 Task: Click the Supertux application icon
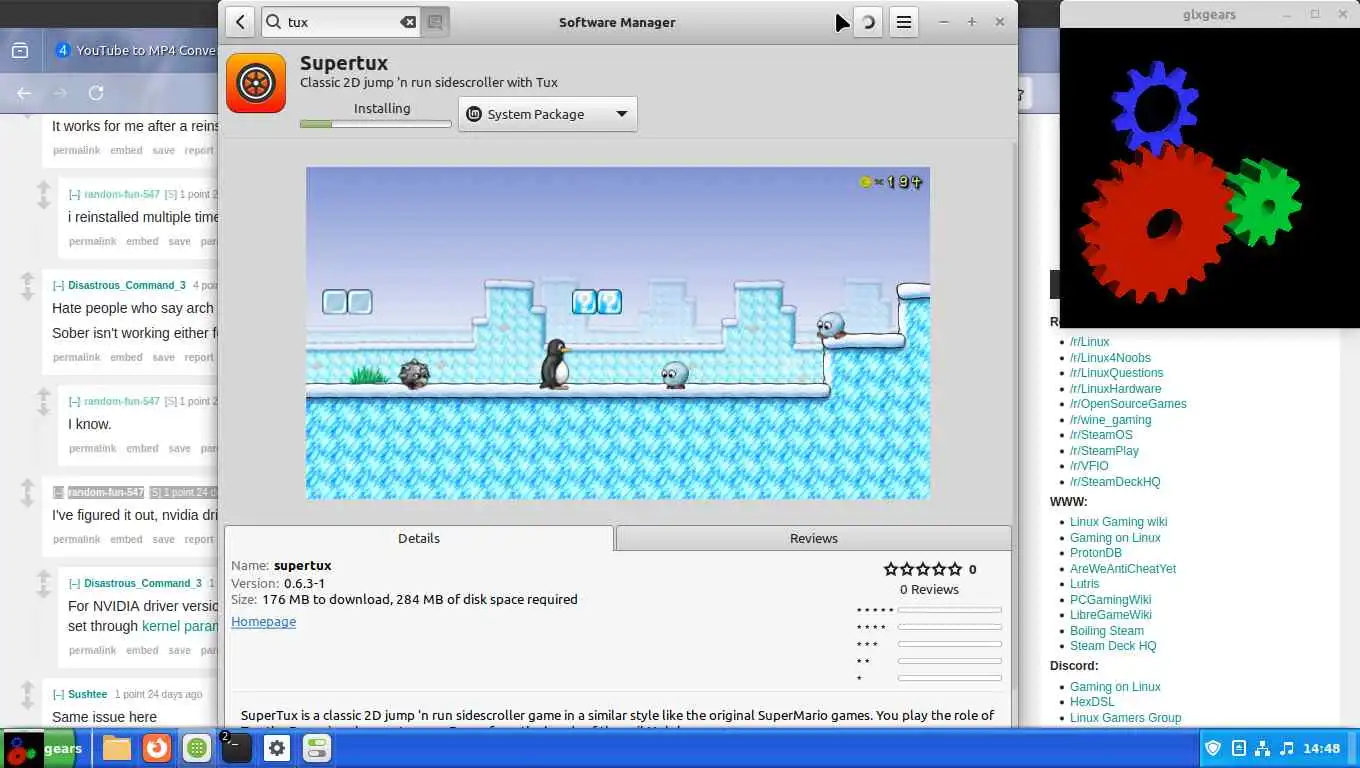coord(256,83)
